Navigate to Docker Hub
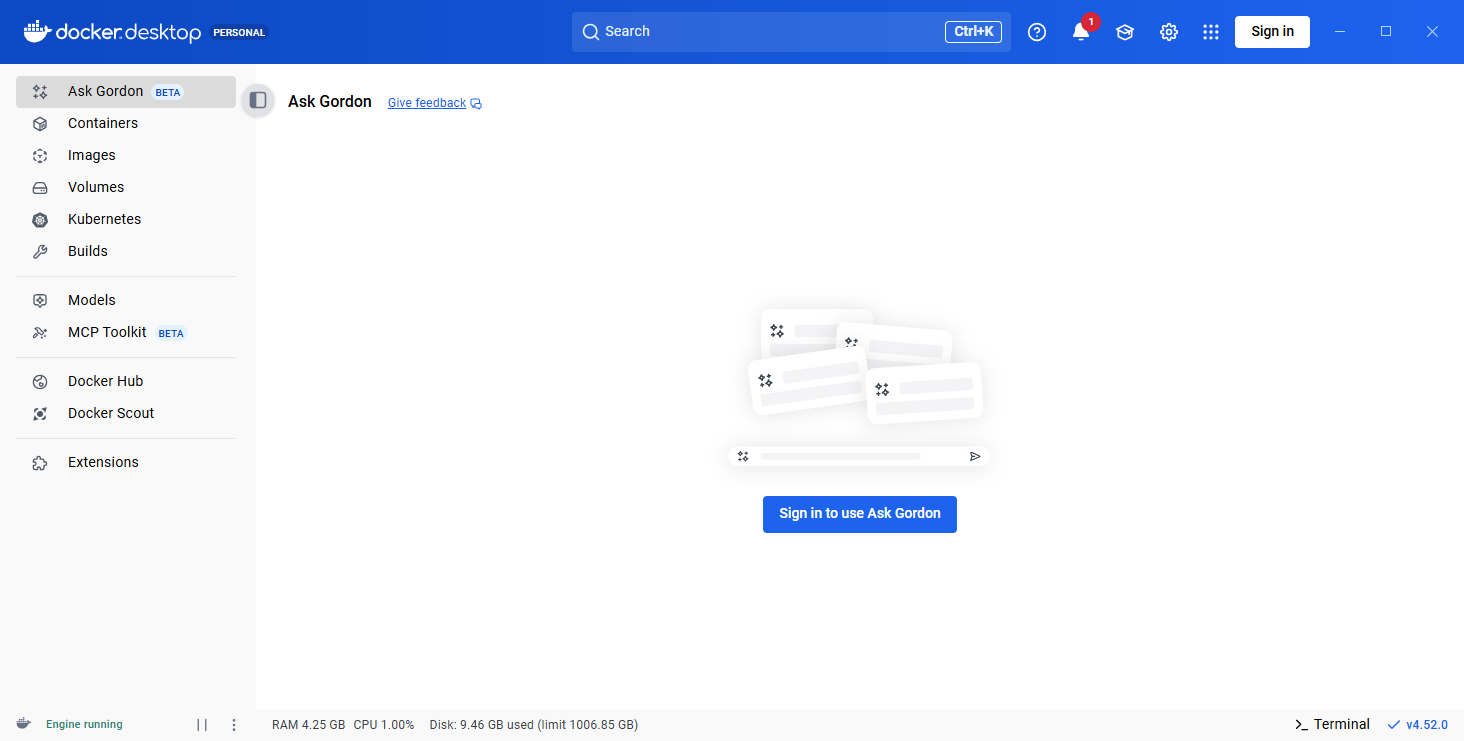Image resolution: width=1464 pixels, height=741 pixels. (x=126, y=382)
